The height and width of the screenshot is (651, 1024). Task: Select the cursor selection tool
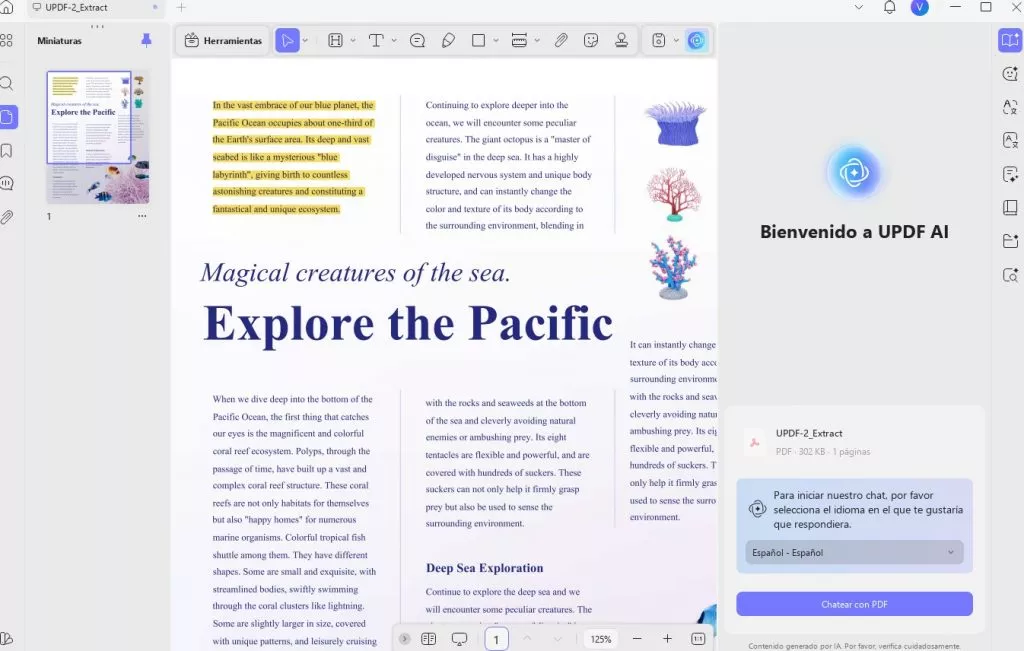(x=287, y=40)
